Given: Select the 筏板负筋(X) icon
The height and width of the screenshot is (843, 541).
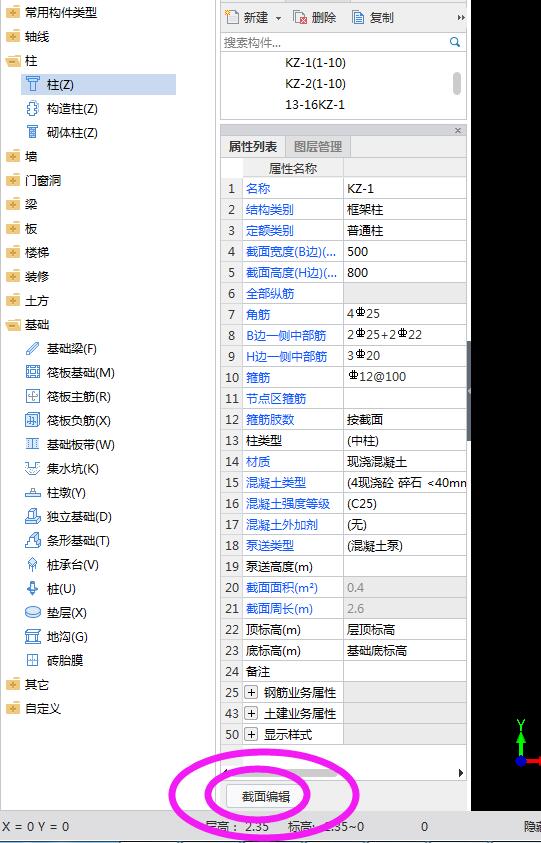Looking at the screenshot, I should [x=33, y=420].
